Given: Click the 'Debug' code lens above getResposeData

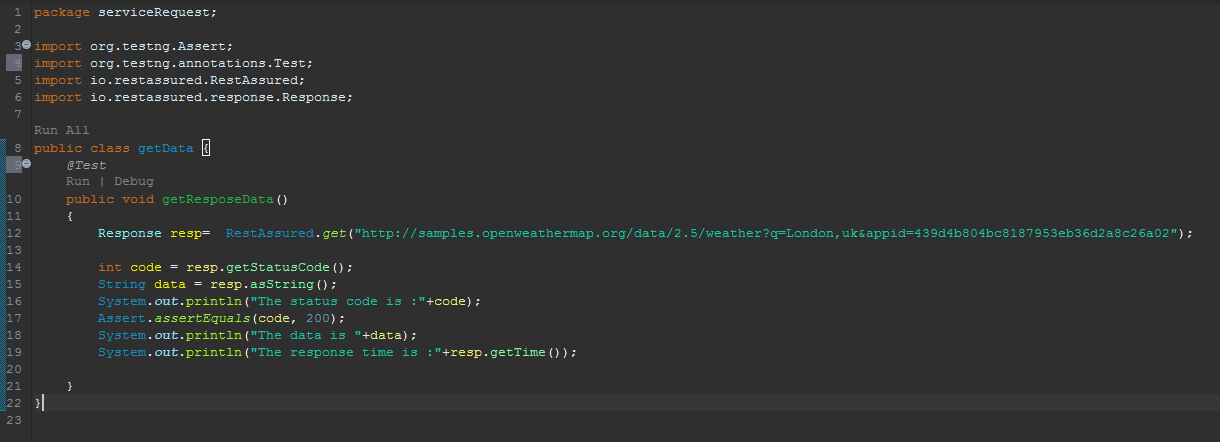Looking at the screenshot, I should coord(134,182).
